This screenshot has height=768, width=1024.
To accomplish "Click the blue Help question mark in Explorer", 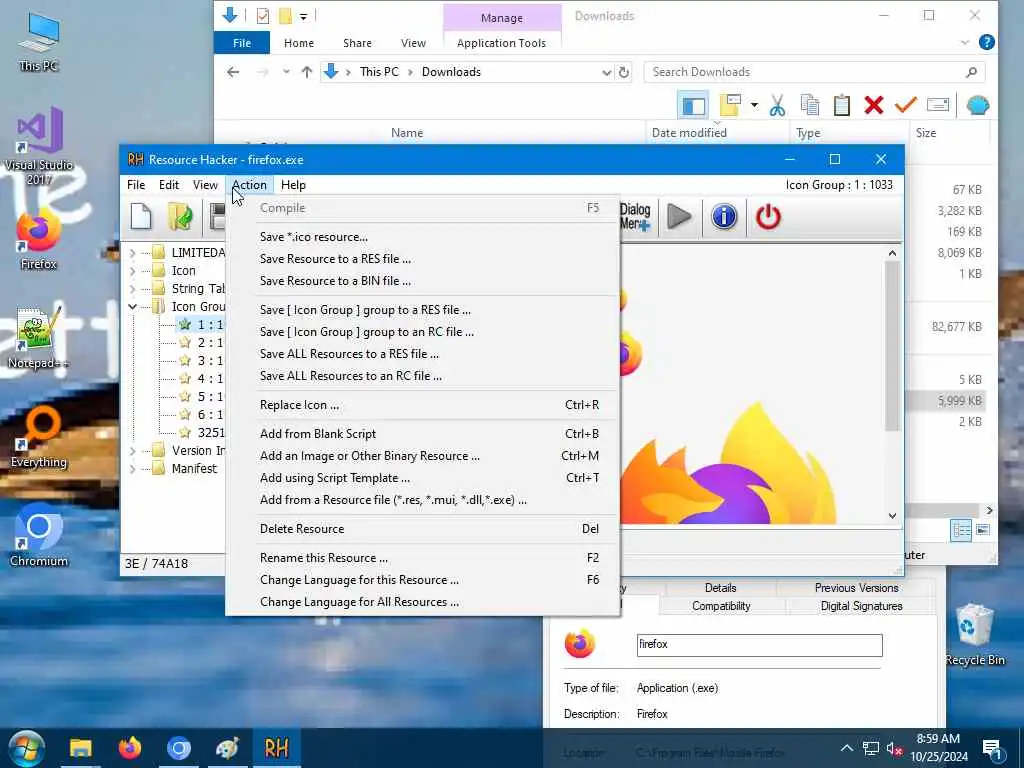I will pyautogui.click(x=987, y=42).
